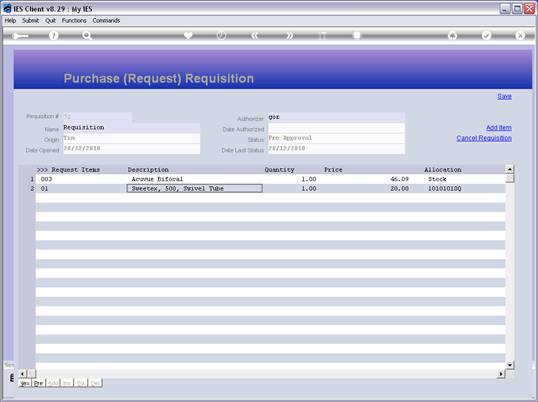This screenshot has height=402, width=538.
Task: Click the clock icon in toolbar
Action: tap(221, 35)
